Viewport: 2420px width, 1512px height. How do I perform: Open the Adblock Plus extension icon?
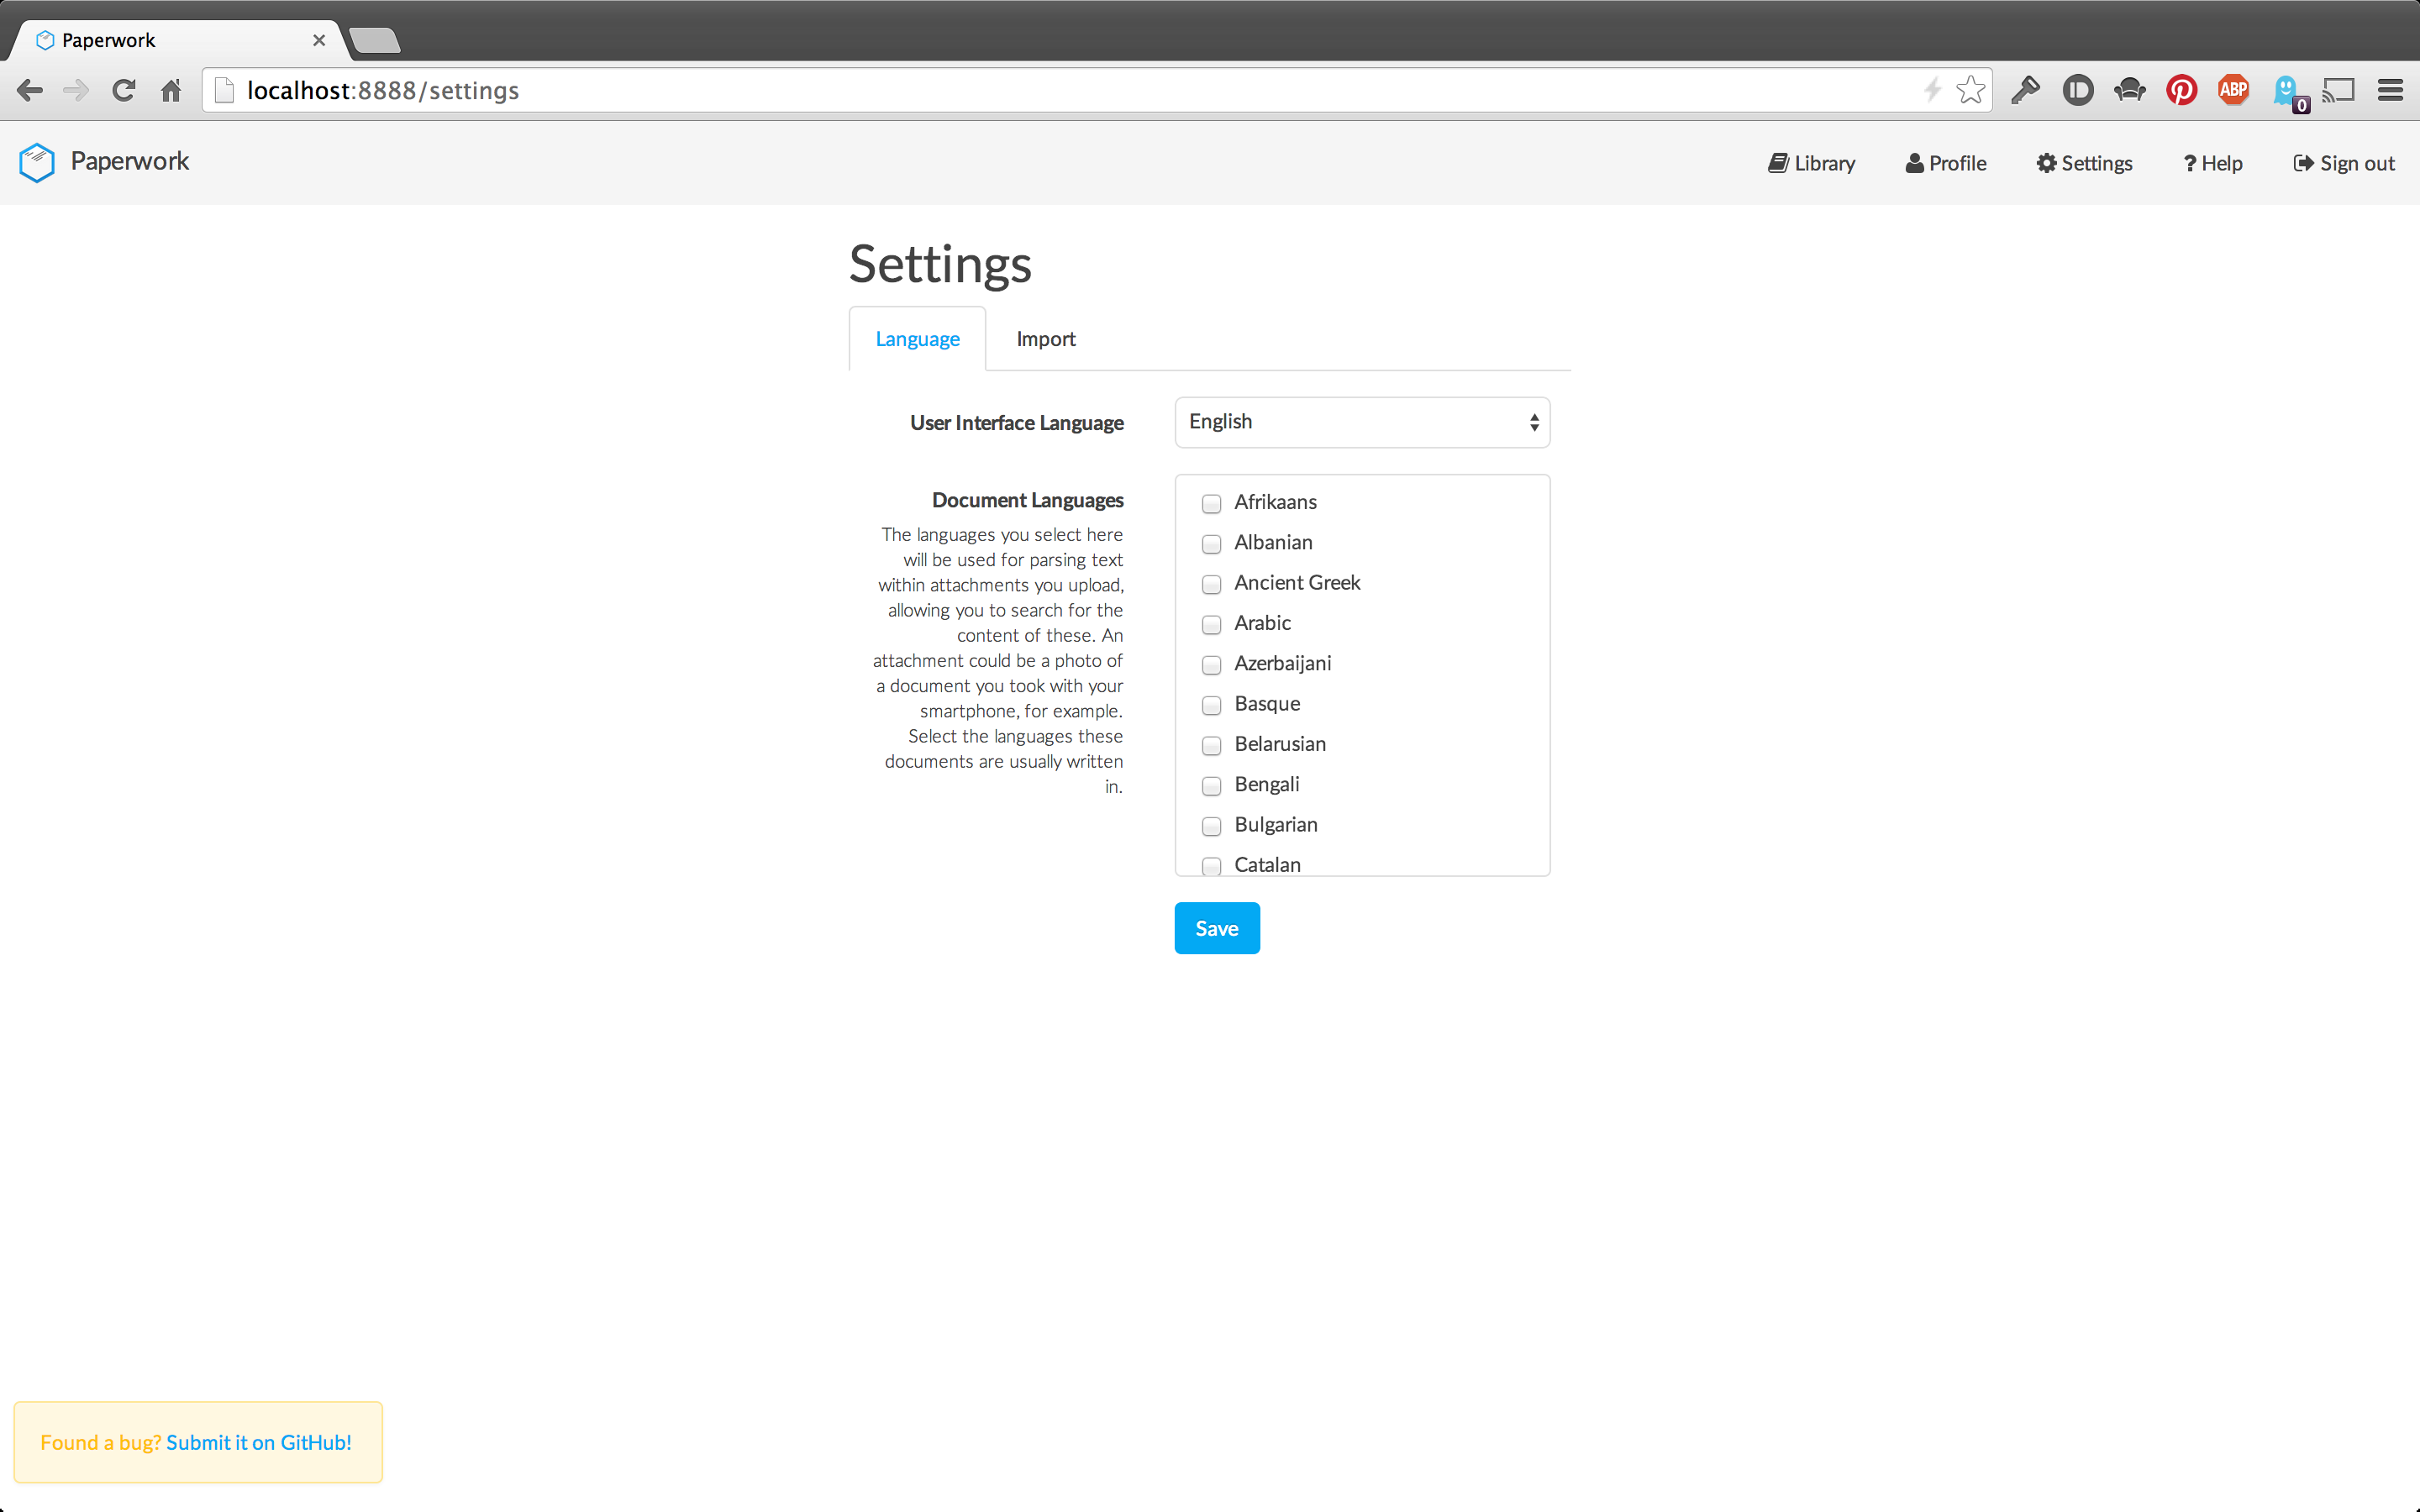(2233, 91)
